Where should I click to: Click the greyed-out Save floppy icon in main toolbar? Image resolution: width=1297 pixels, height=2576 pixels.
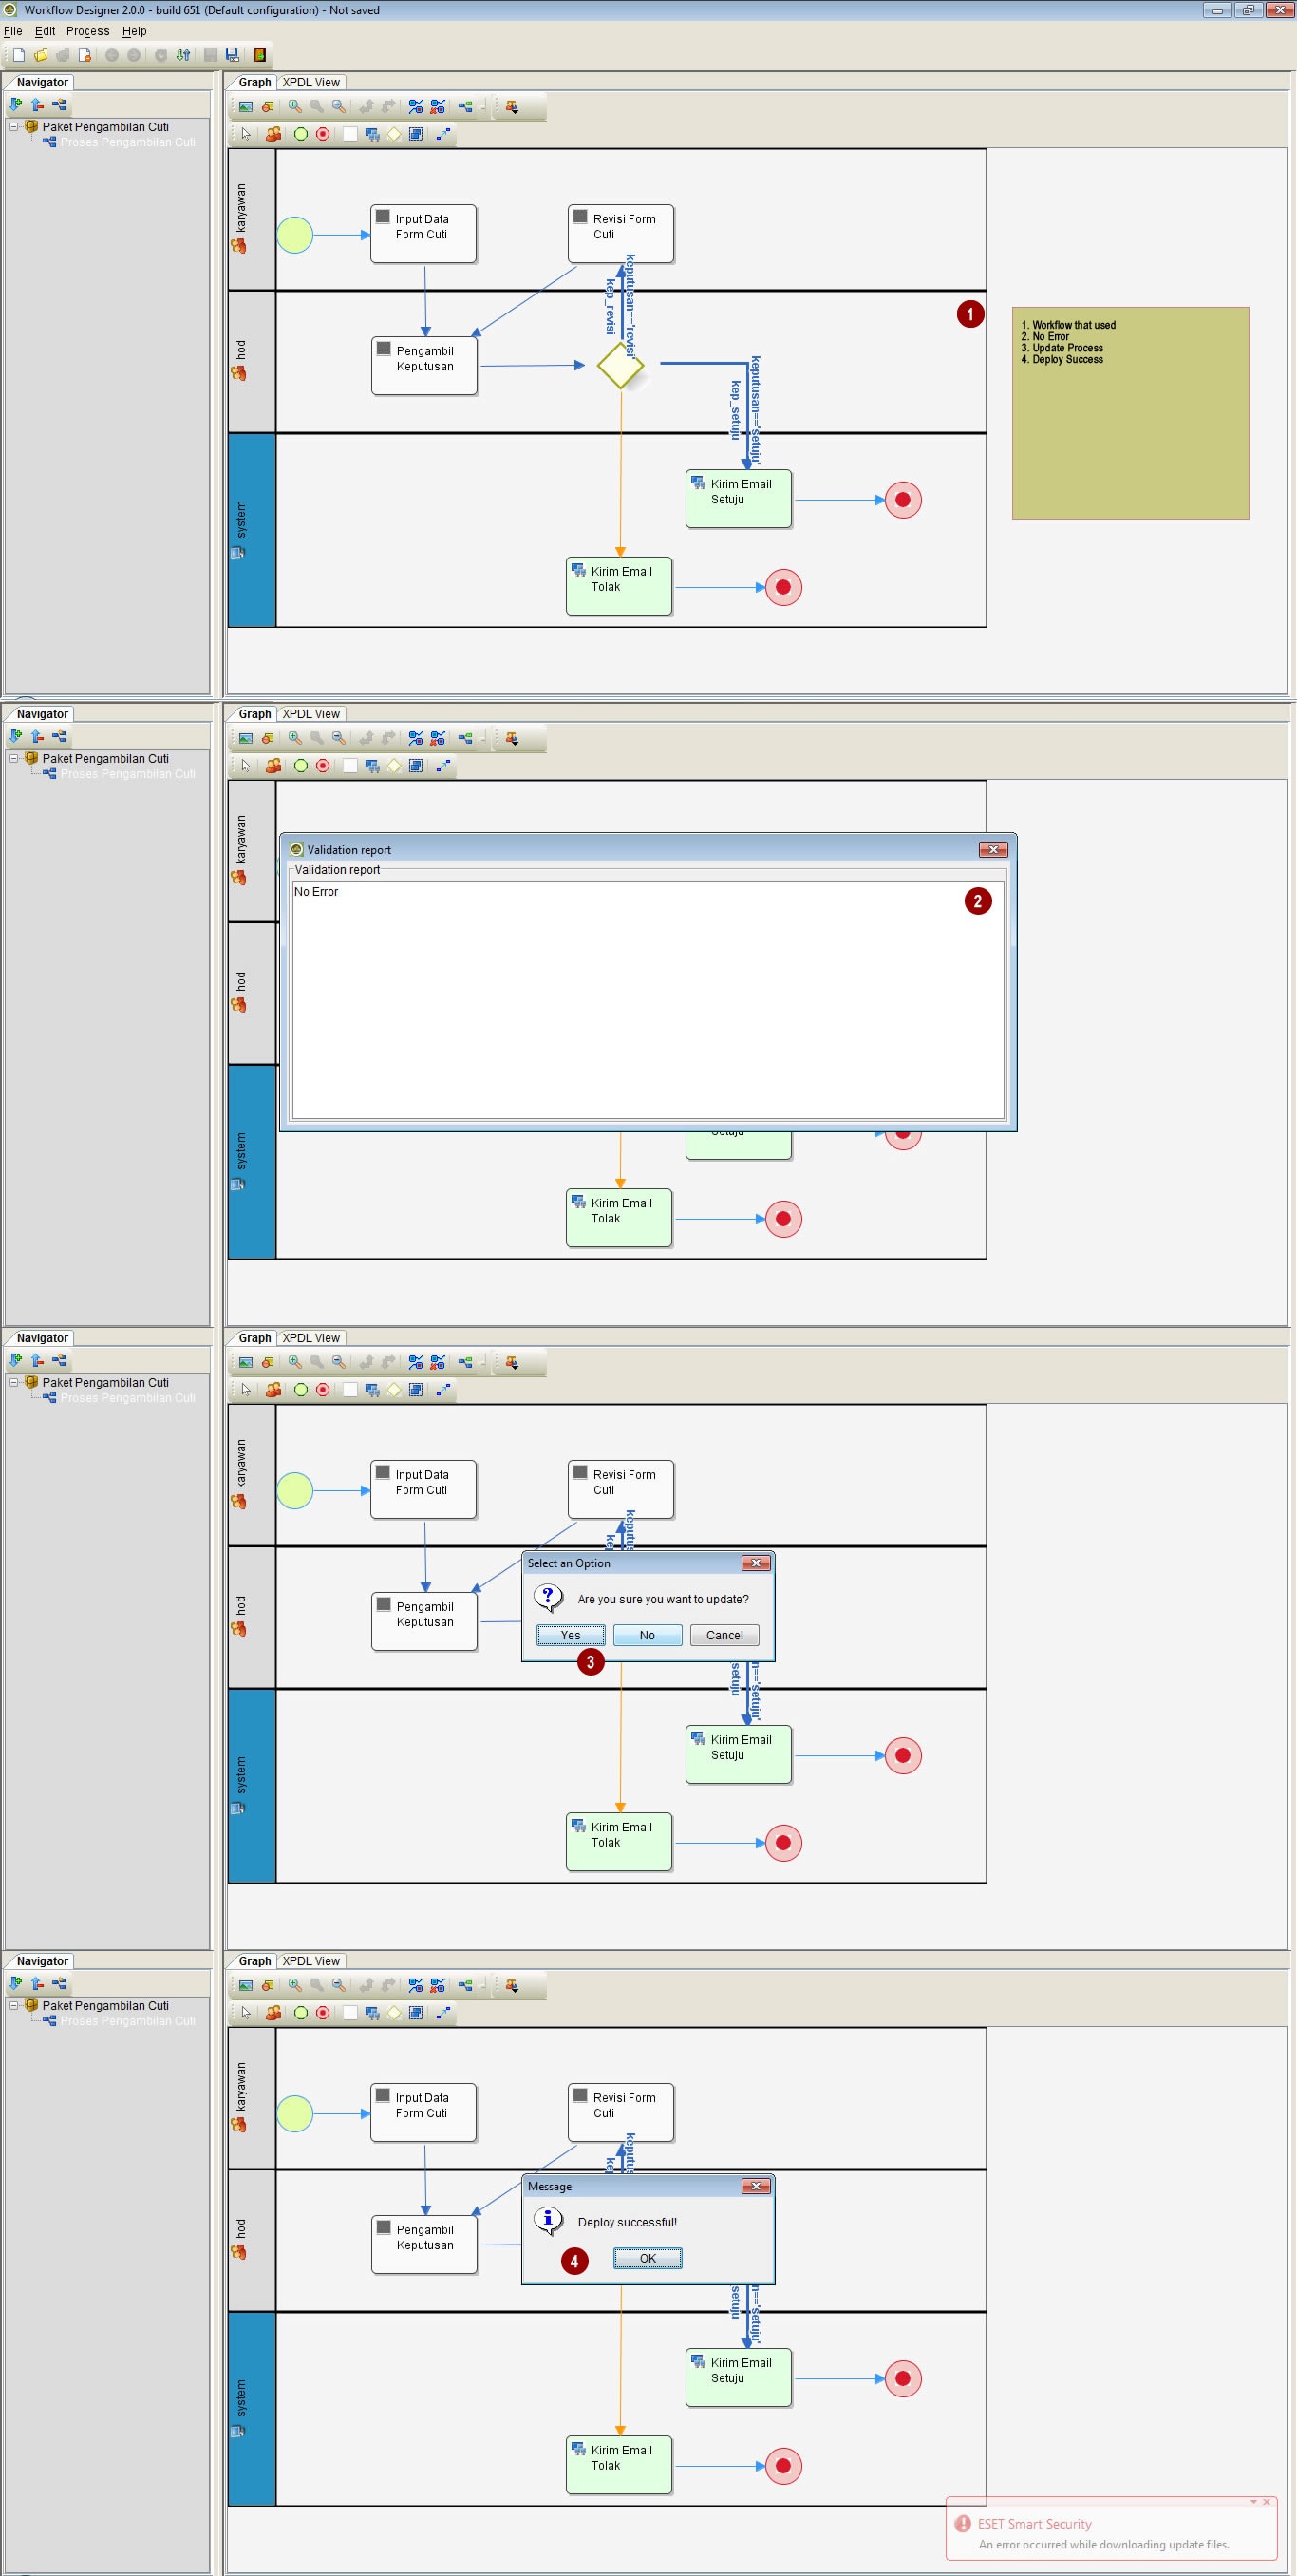pyautogui.click(x=210, y=55)
